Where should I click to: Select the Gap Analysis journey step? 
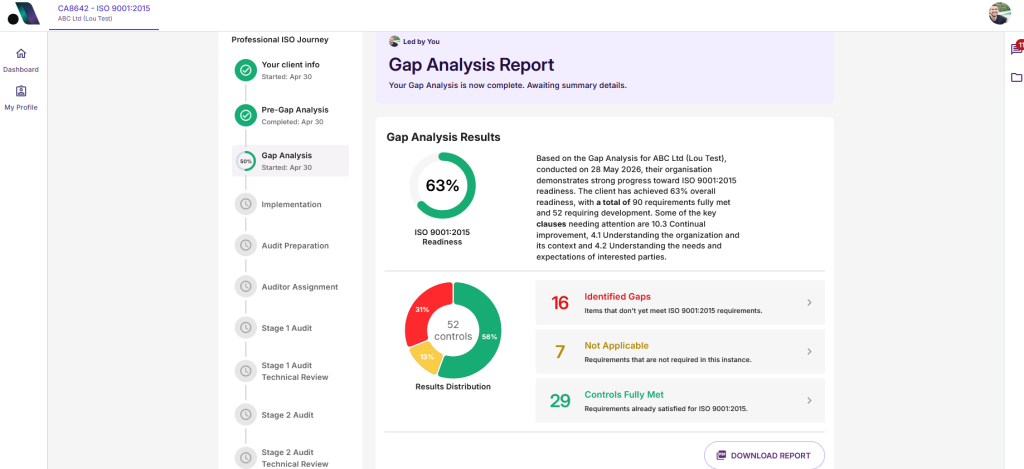pos(290,161)
